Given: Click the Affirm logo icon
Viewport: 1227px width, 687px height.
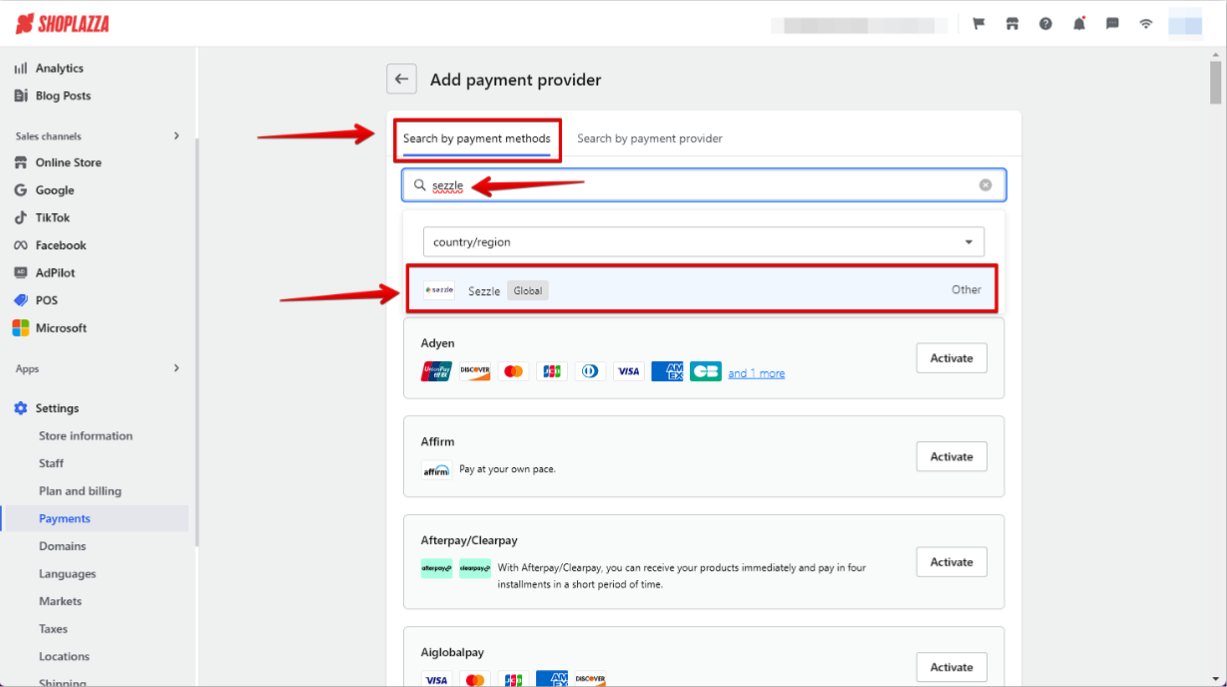Looking at the screenshot, I should (436, 470).
